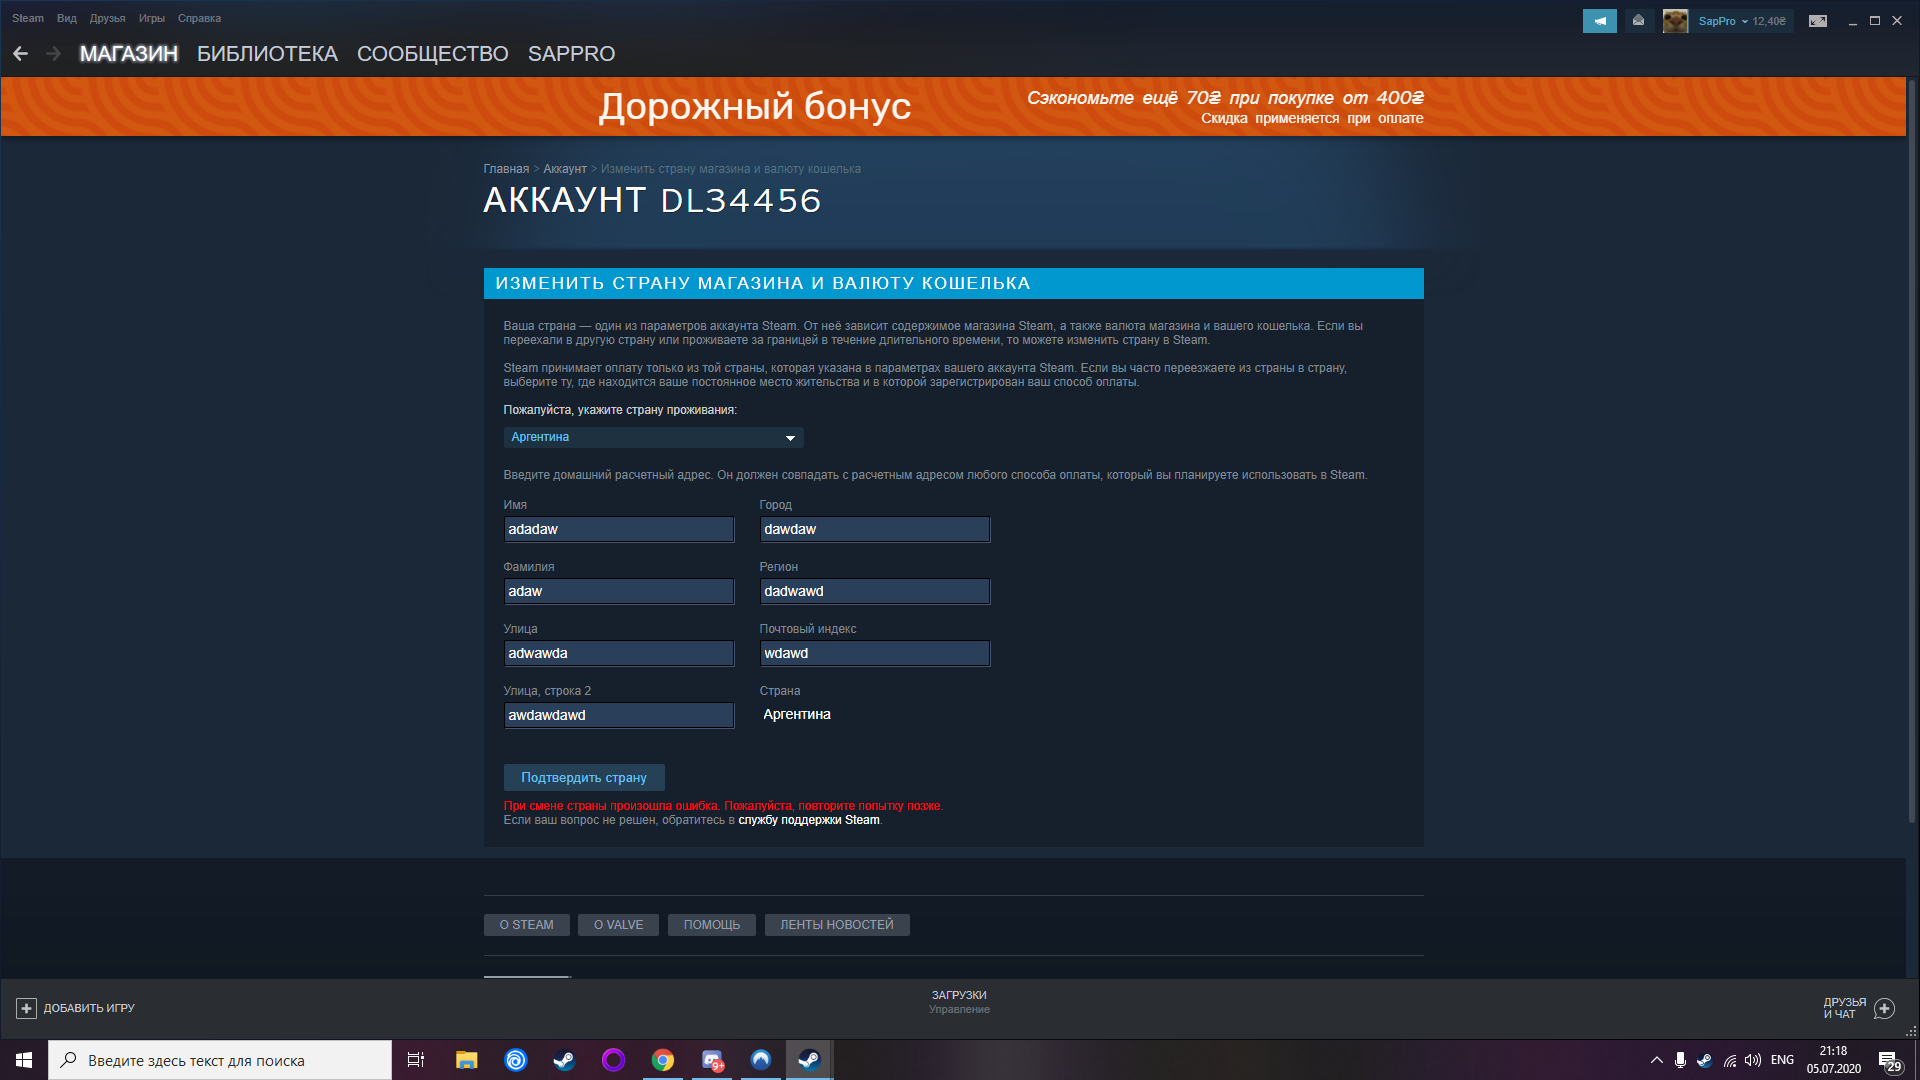This screenshot has width=1920, height=1080.
Task: Open the volume tray icon
Action: click(1753, 1060)
